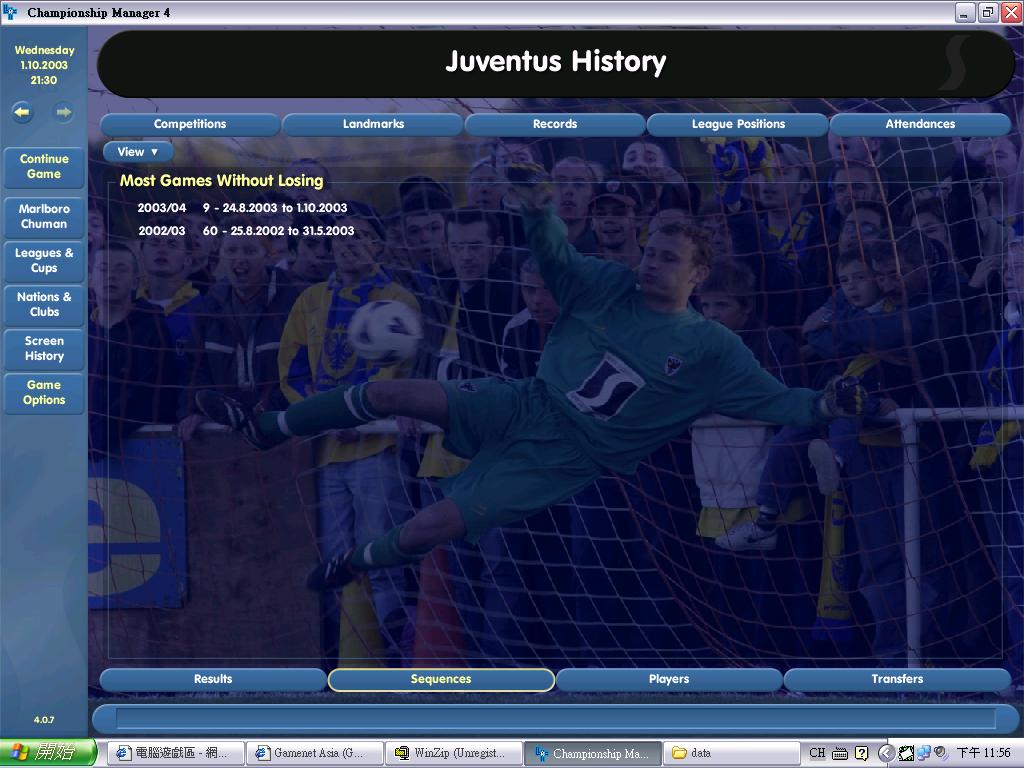This screenshot has width=1024, height=768.
Task: Click the CH language indicator
Action: 817,753
